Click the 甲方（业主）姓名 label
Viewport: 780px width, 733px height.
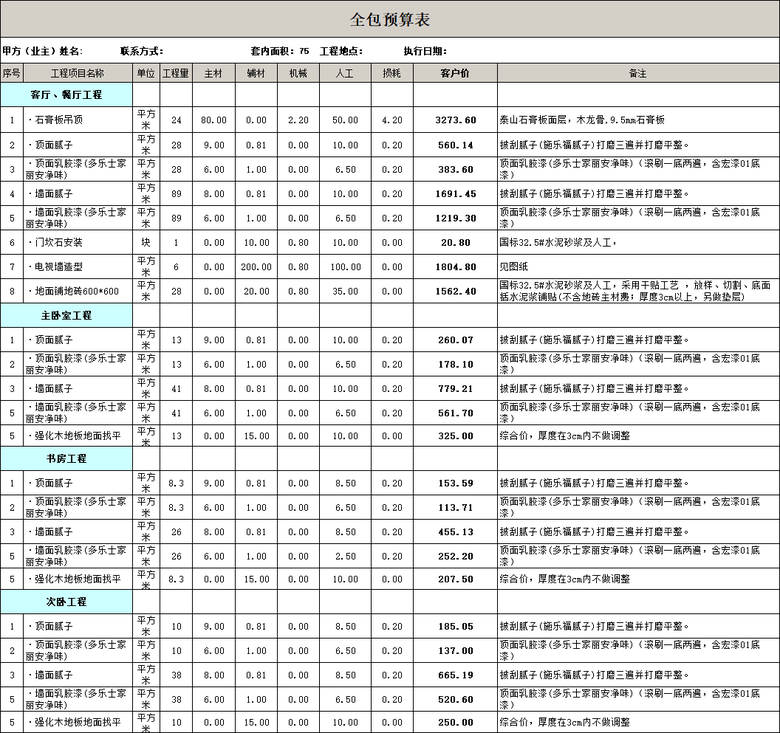(42, 51)
